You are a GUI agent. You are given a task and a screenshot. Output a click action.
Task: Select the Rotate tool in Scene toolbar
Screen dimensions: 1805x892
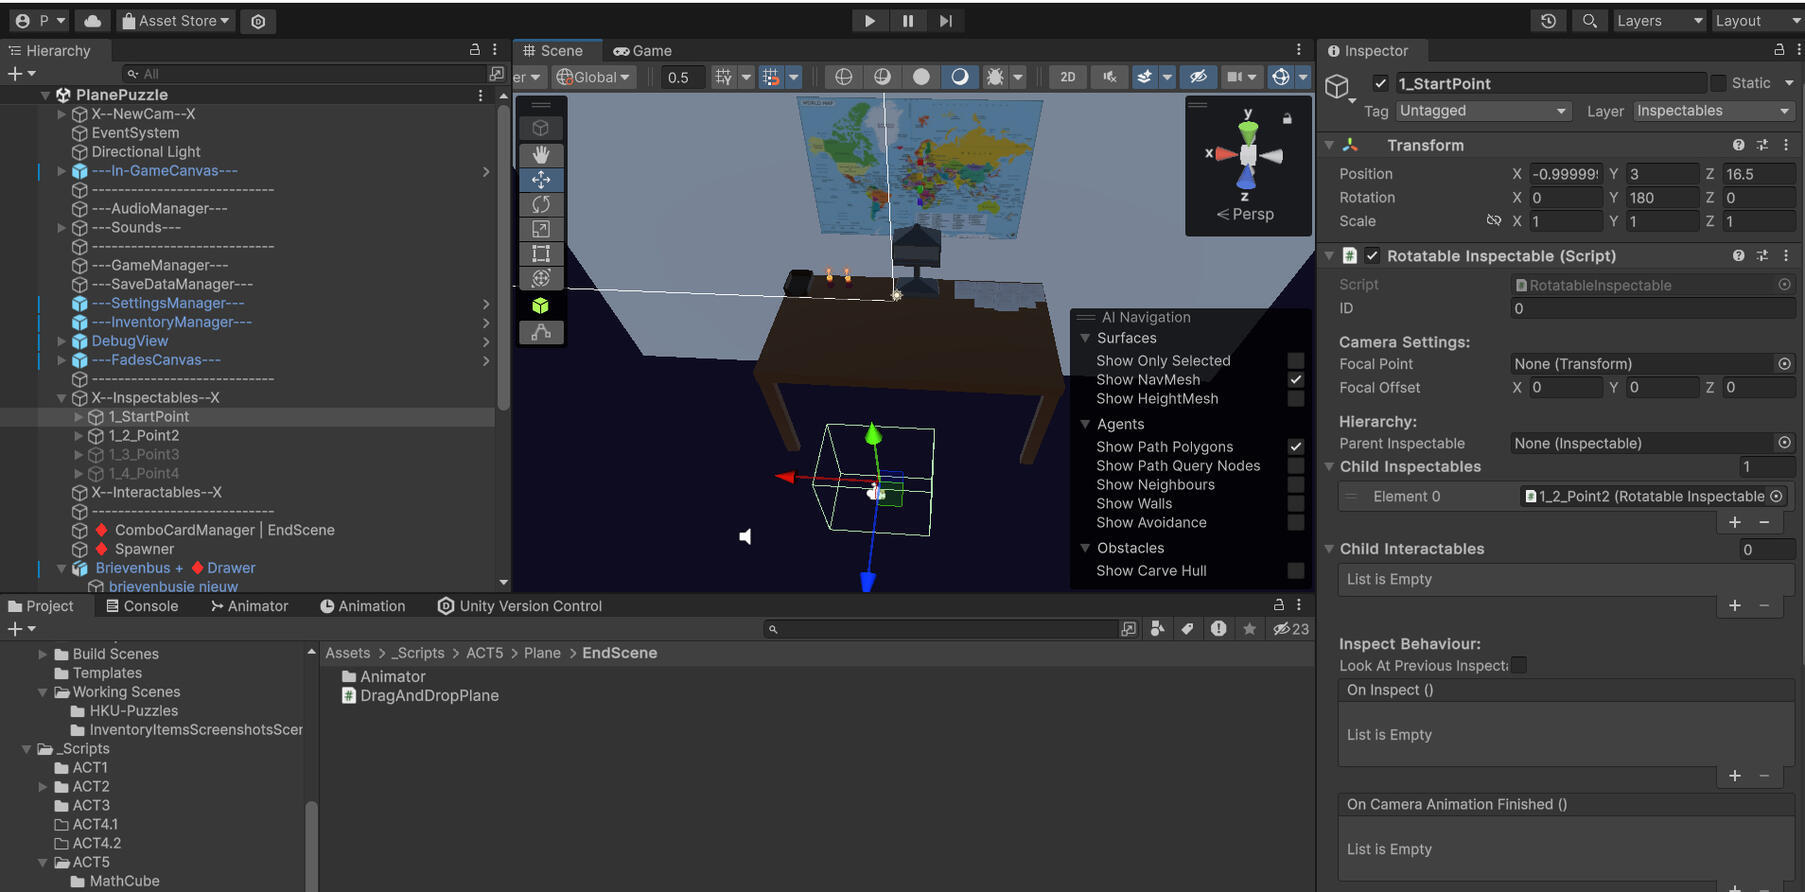point(541,204)
